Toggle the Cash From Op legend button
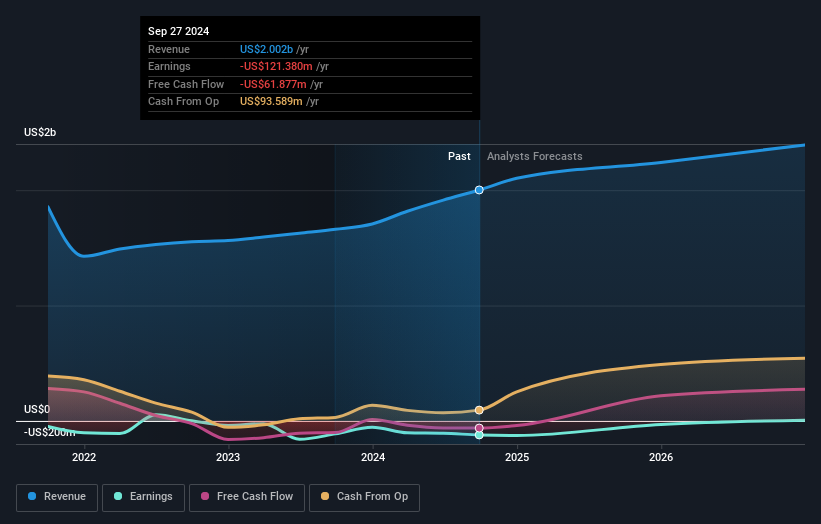Image resolution: width=821 pixels, height=524 pixels. [x=364, y=497]
